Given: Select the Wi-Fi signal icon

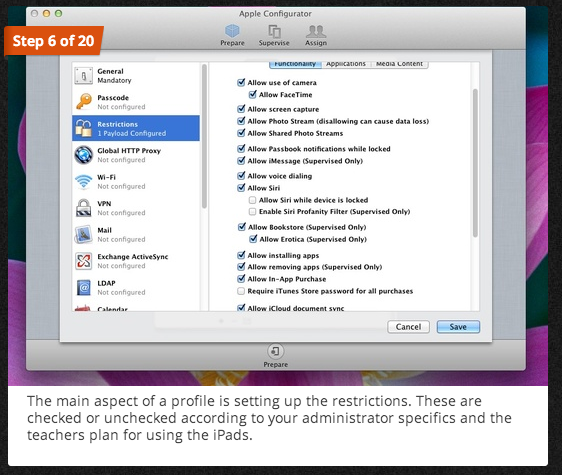Looking at the screenshot, I should [84, 181].
